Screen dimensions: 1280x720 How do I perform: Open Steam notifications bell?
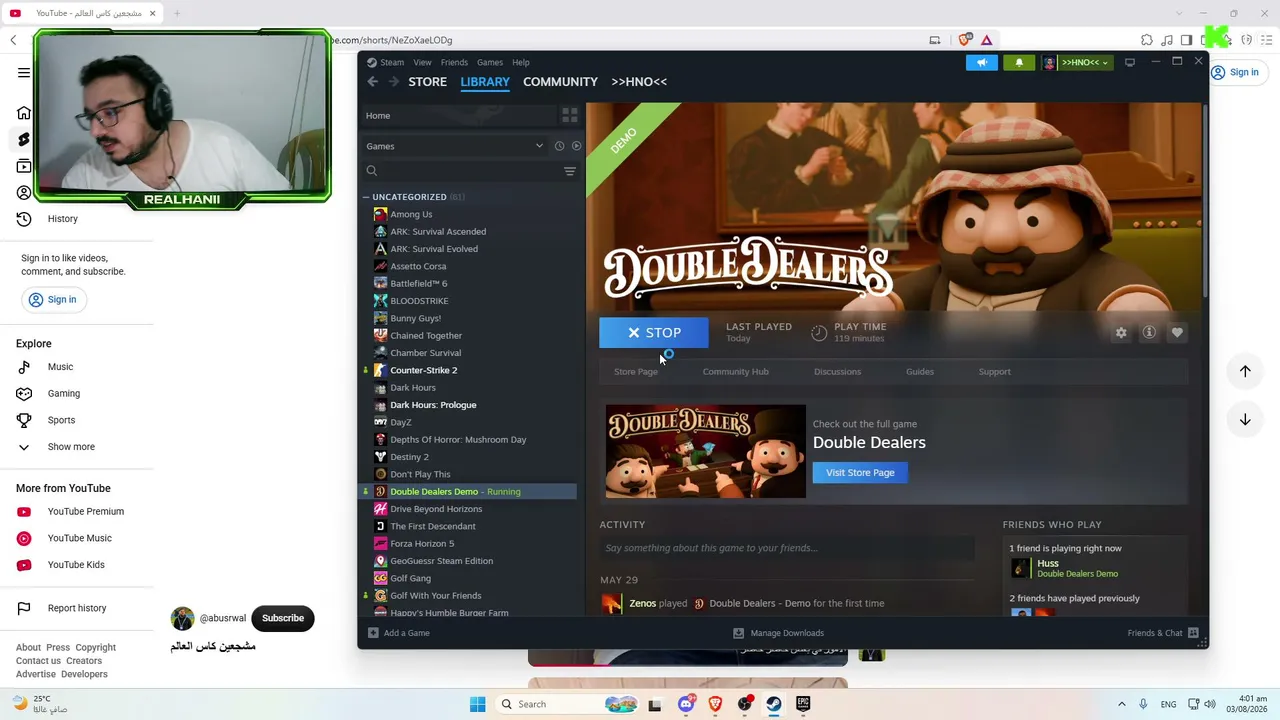tap(1019, 62)
